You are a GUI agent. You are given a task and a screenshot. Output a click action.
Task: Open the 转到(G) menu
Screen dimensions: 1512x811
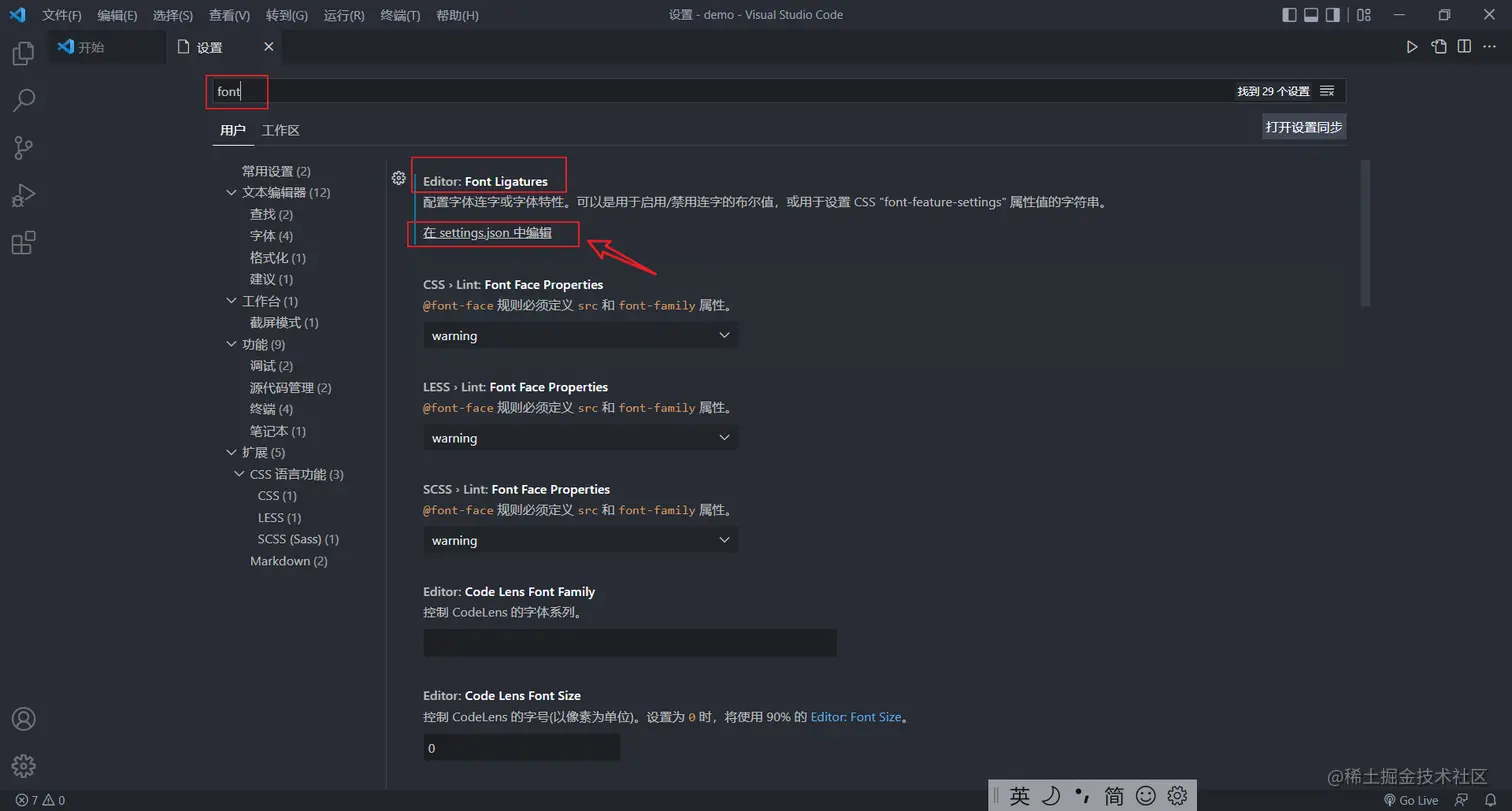(287, 15)
